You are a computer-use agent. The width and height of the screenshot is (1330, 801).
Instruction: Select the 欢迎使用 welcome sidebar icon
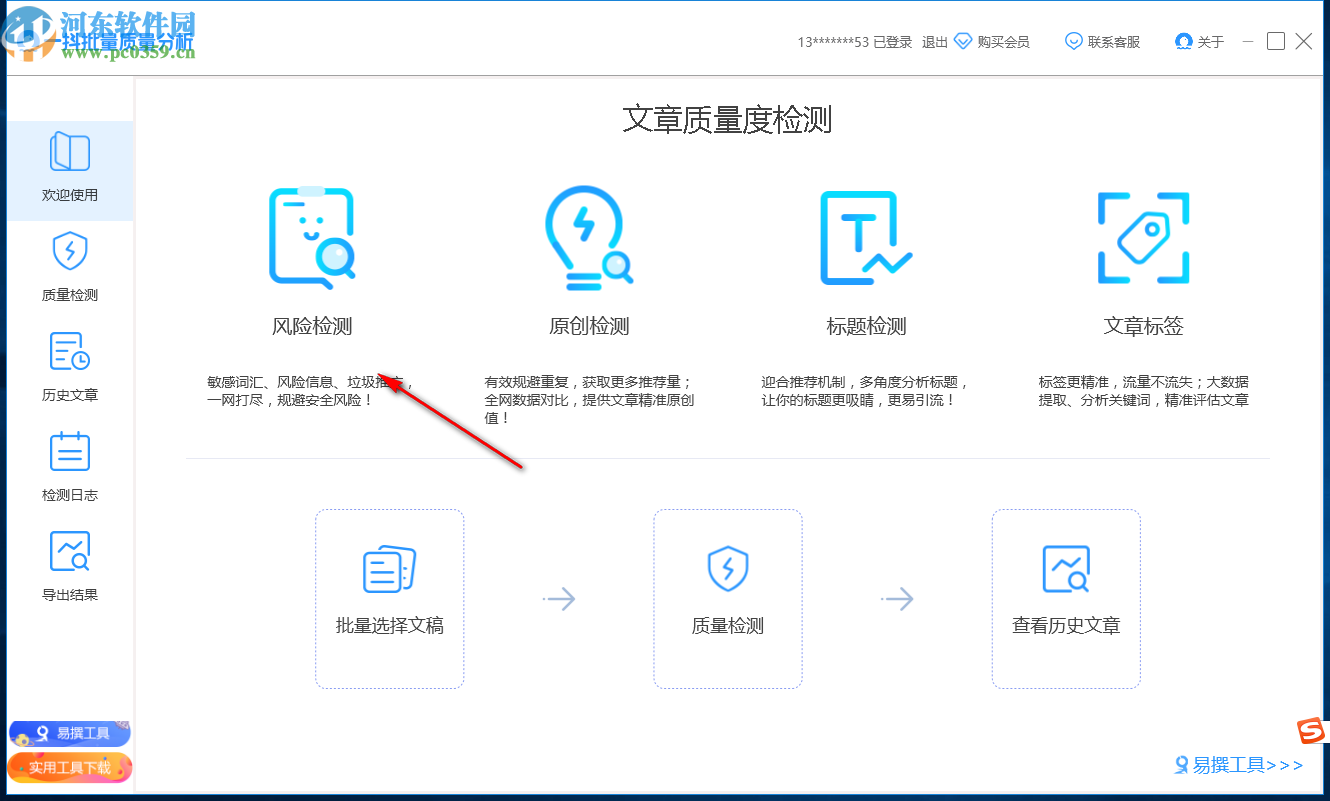[69, 168]
